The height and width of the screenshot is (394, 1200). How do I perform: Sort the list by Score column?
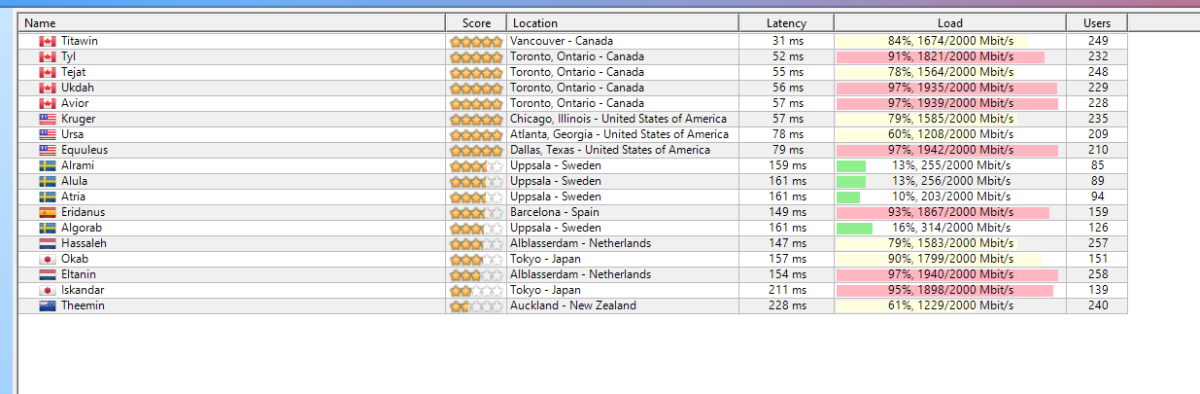476,23
